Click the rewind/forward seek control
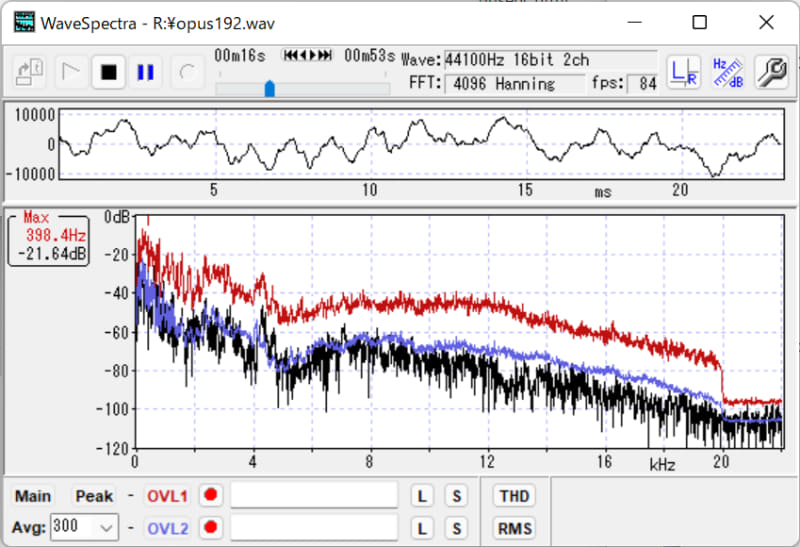The image size is (800, 547). click(308, 55)
